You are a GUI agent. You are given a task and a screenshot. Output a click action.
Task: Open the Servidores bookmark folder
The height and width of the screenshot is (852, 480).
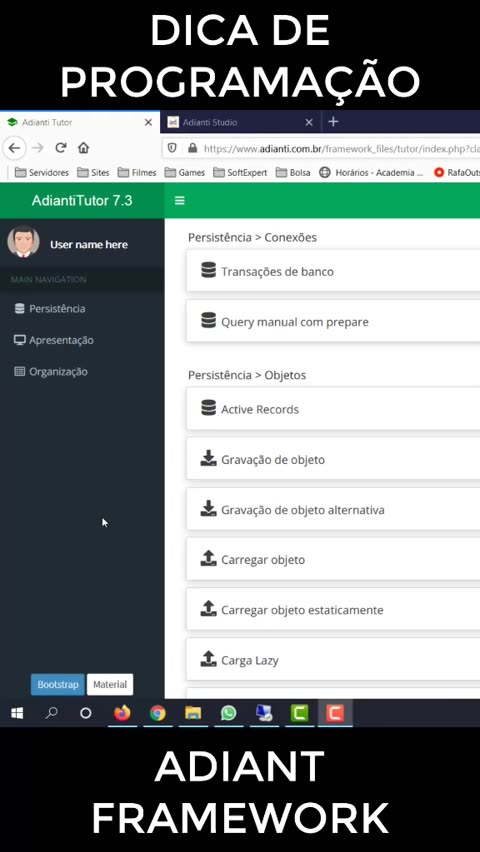42,173
